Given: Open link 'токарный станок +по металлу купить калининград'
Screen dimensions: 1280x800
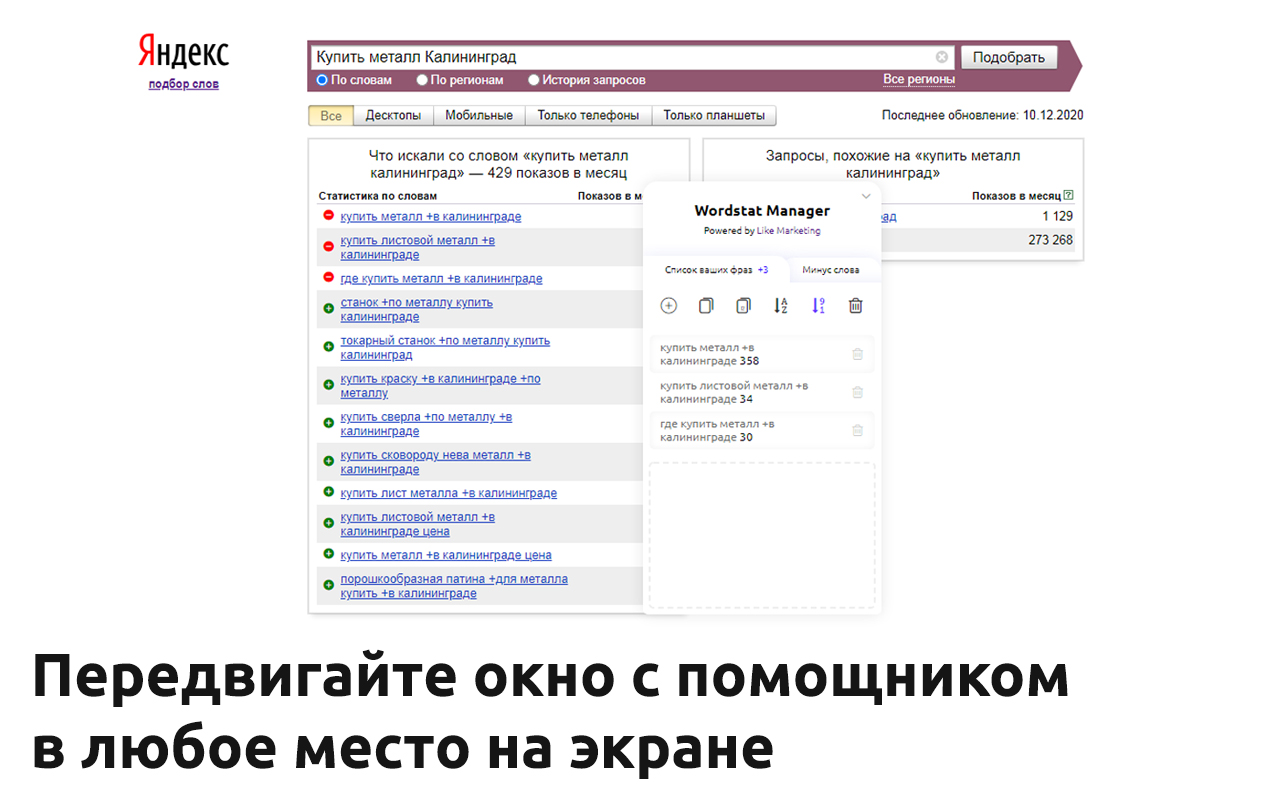Looking at the screenshot, I should [x=445, y=348].
